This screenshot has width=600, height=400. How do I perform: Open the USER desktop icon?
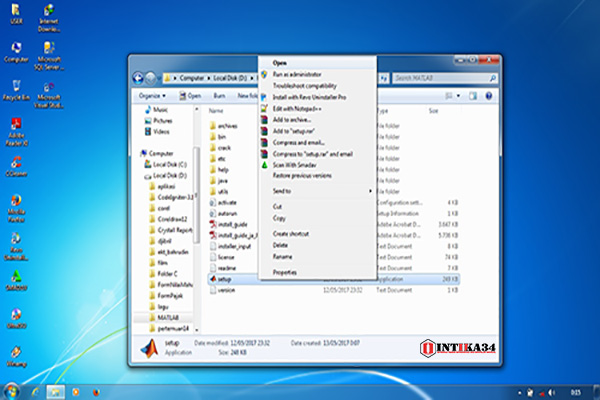(16, 14)
